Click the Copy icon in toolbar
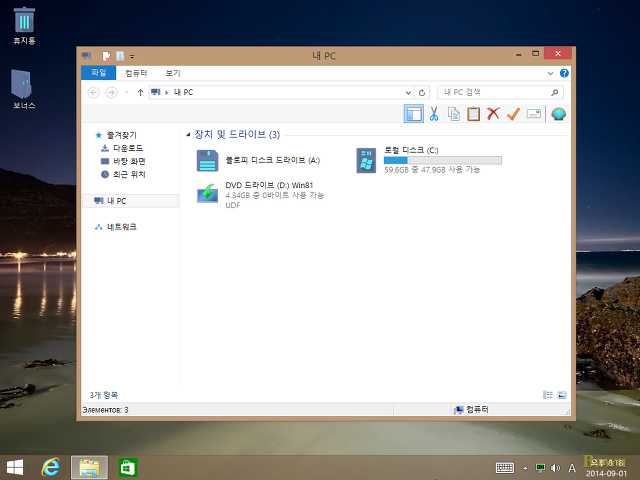The image size is (640, 480). pyautogui.click(x=453, y=114)
